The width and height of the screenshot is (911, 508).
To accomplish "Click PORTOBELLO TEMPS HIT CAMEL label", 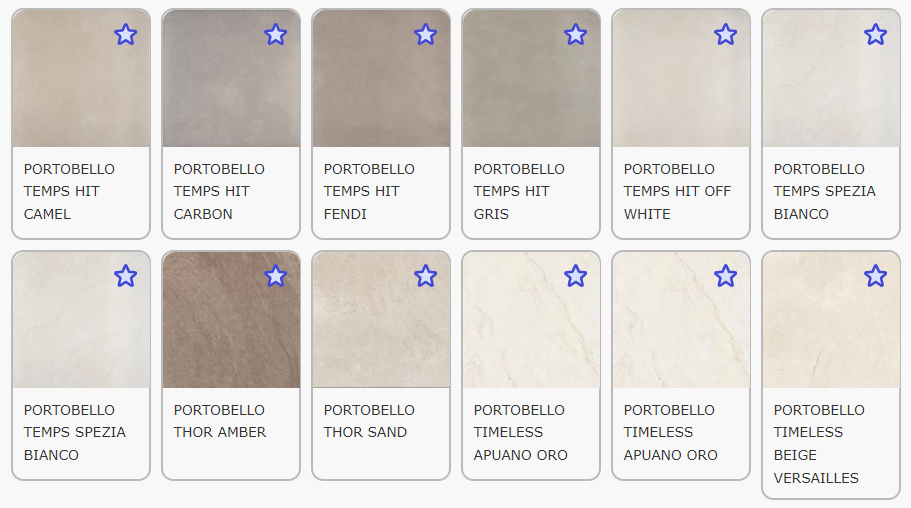I will [x=69, y=191].
